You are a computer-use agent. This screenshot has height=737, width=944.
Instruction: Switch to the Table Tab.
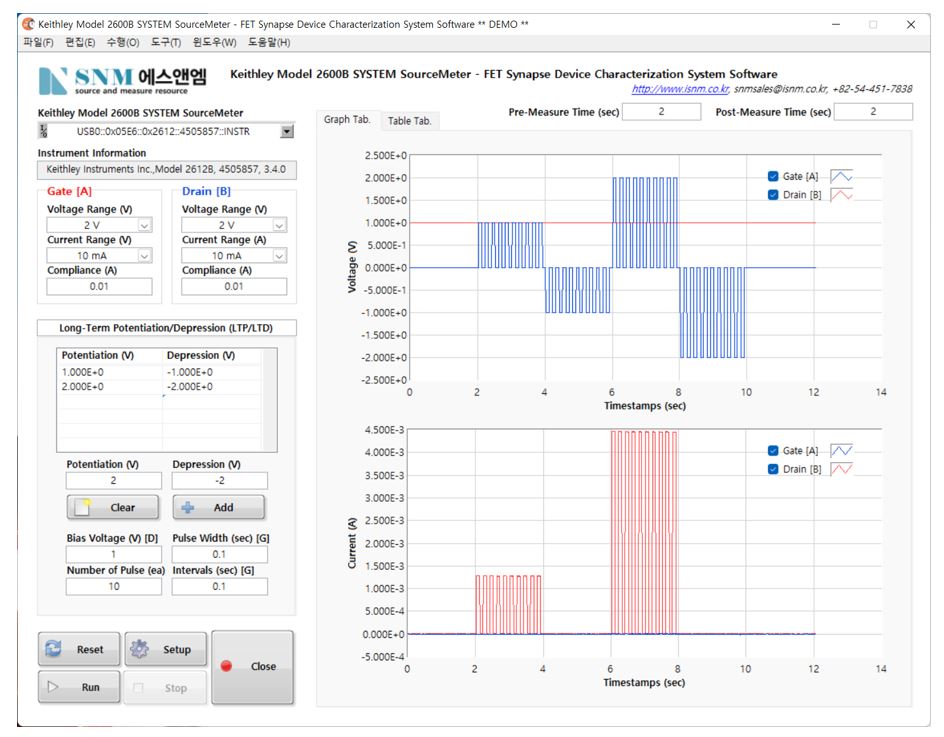tap(409, 121)
